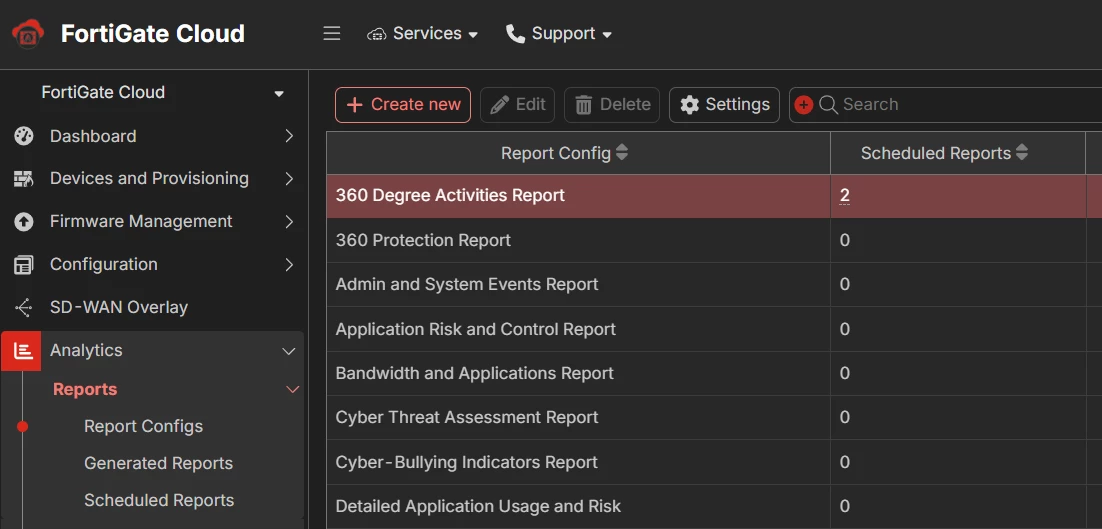
Task: Select 360 Degree Activities Report row
Action: [x=714, y=196]
